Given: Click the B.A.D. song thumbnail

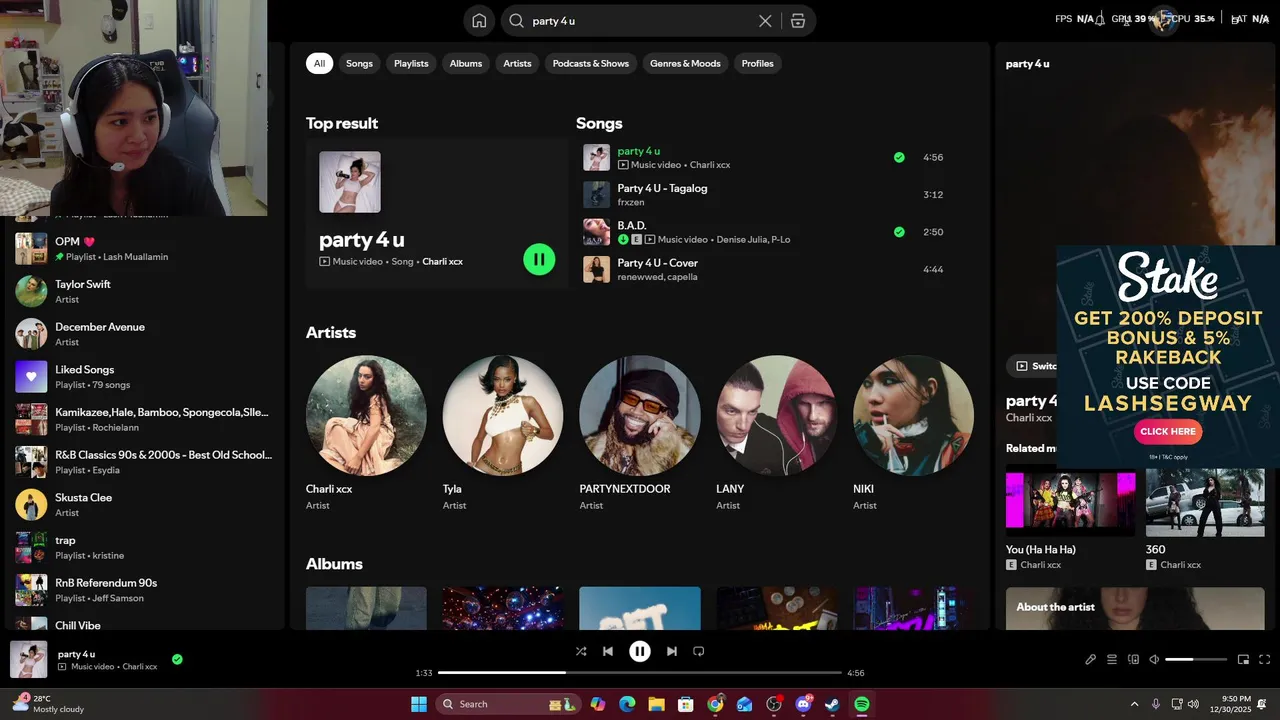Looking at the screenshot, I should [x=597, y=232].
